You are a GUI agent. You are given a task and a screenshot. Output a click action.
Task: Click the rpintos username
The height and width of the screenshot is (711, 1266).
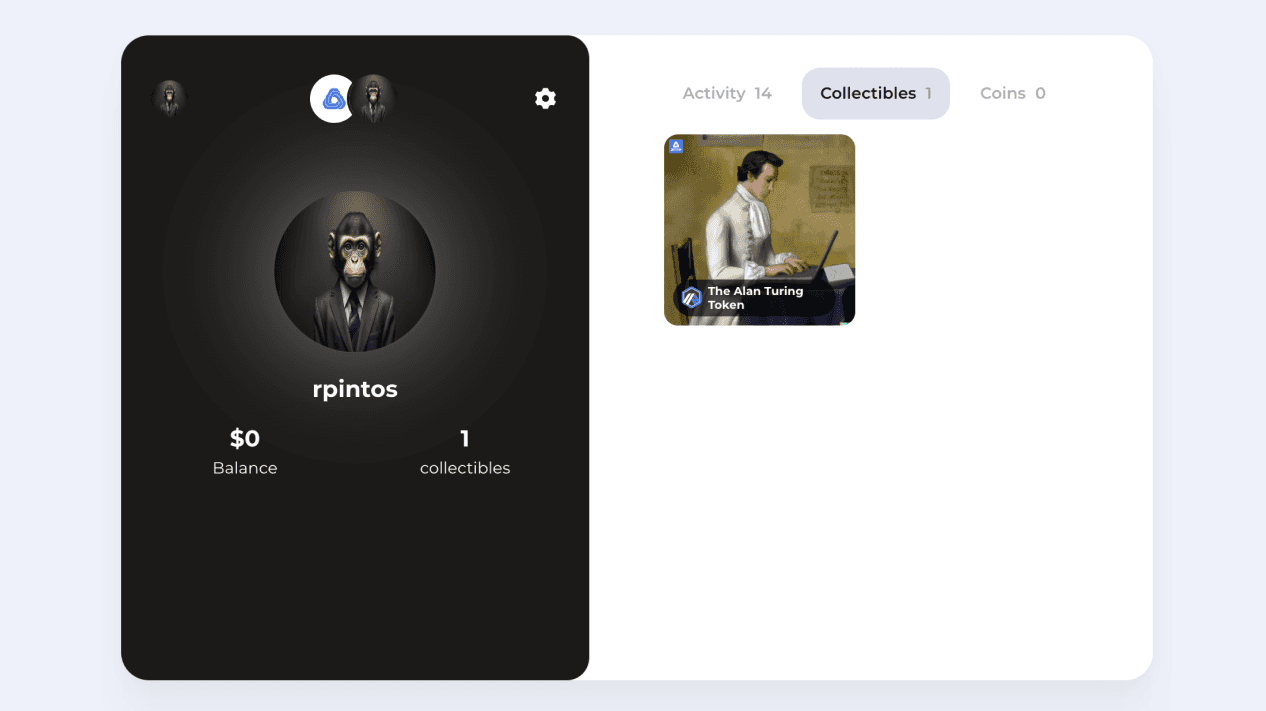click(355, 389)
